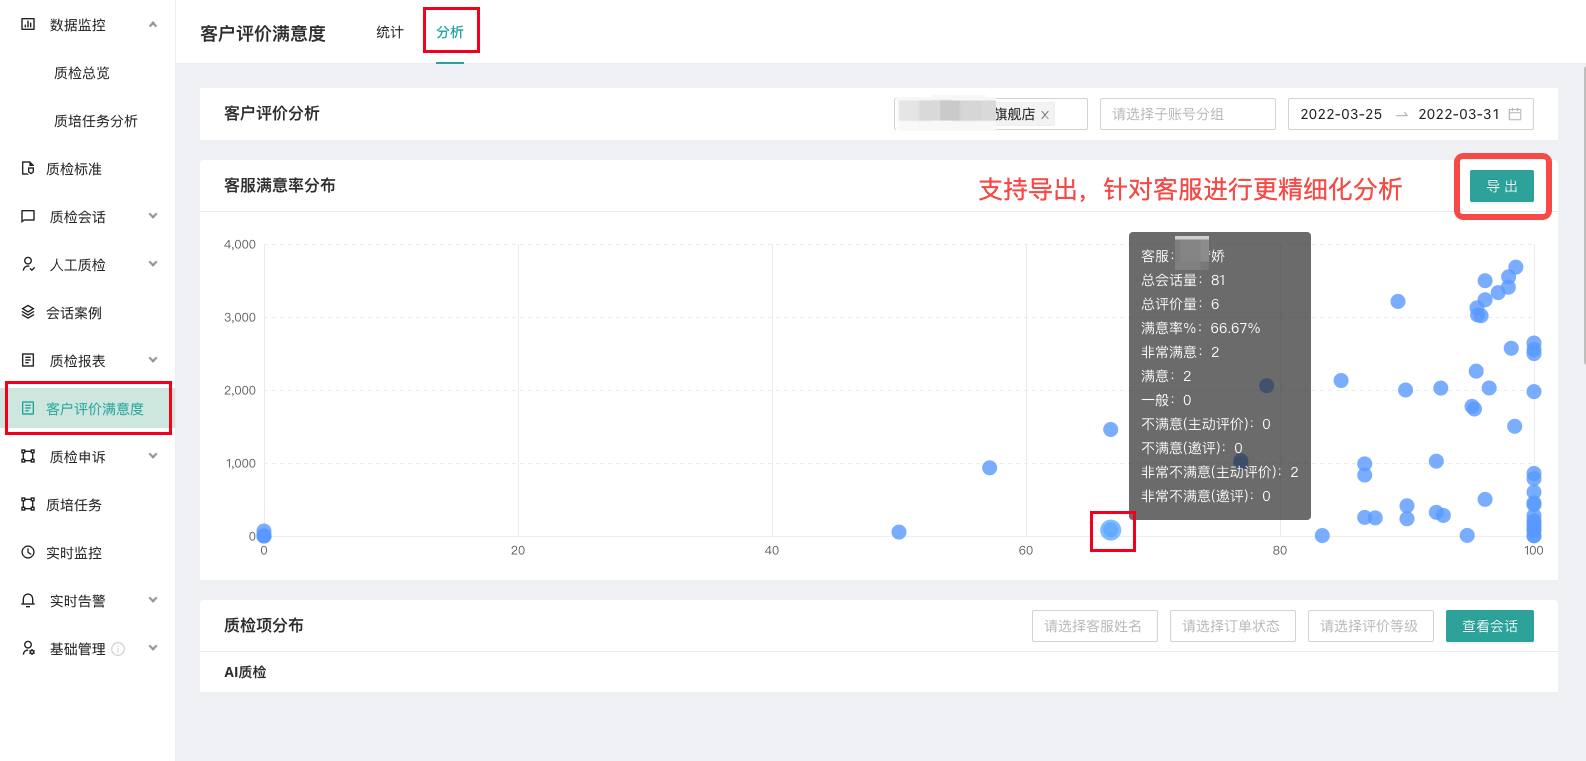The image size is (1586, 761).
Task: Click the 基础管理 user settings icon
Action: (x=28, y=648)
